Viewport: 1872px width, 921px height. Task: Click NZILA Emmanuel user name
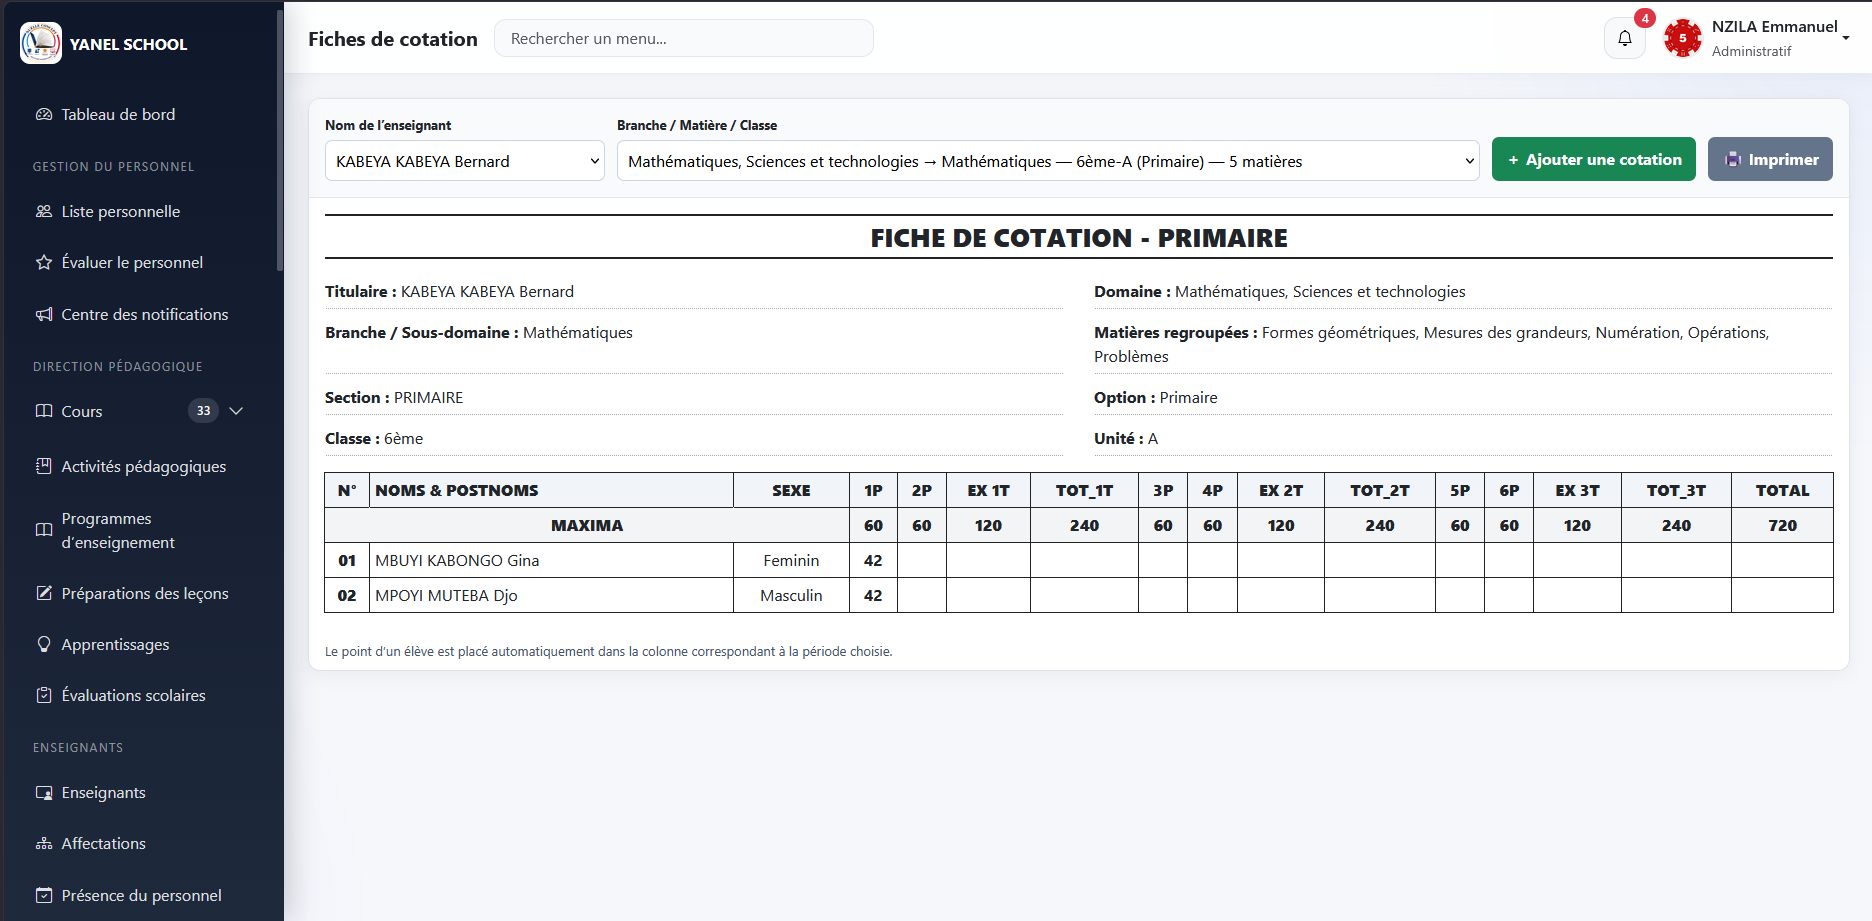click(x=1774, y=26)
